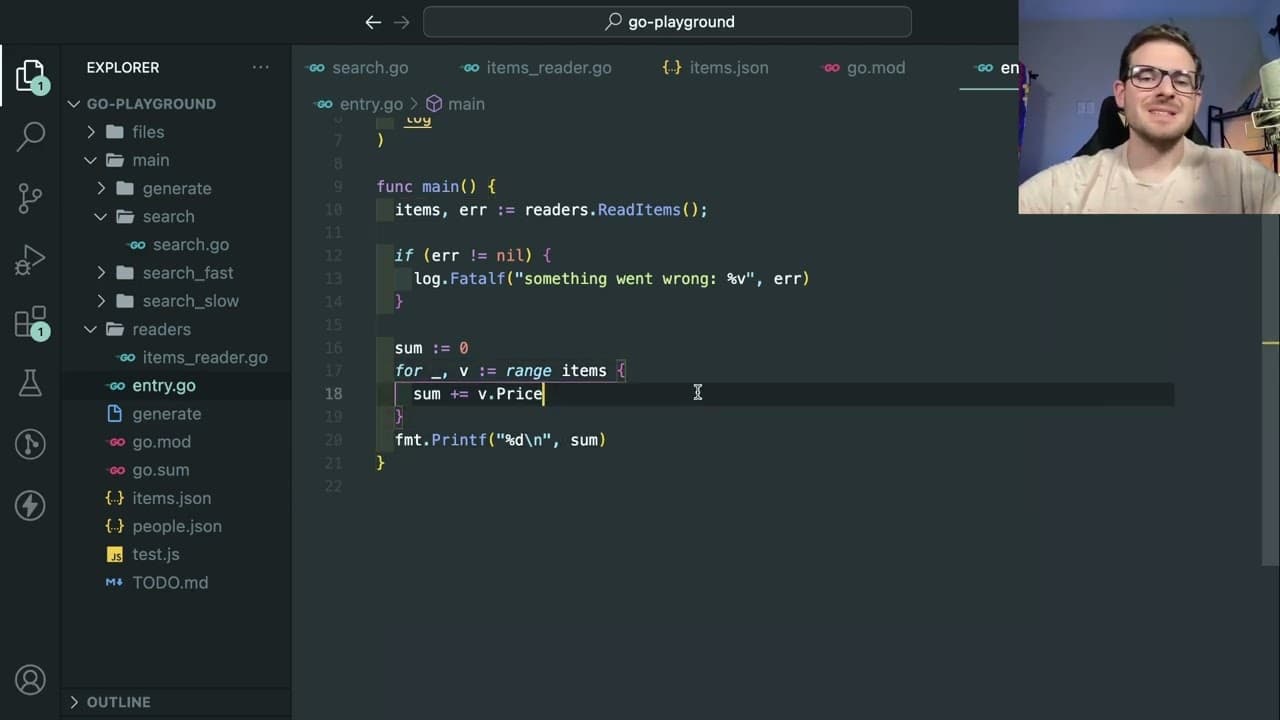Open the Git graph icon in activity bar
Viewport: 1280px width, 720px height.
point(30,443)
